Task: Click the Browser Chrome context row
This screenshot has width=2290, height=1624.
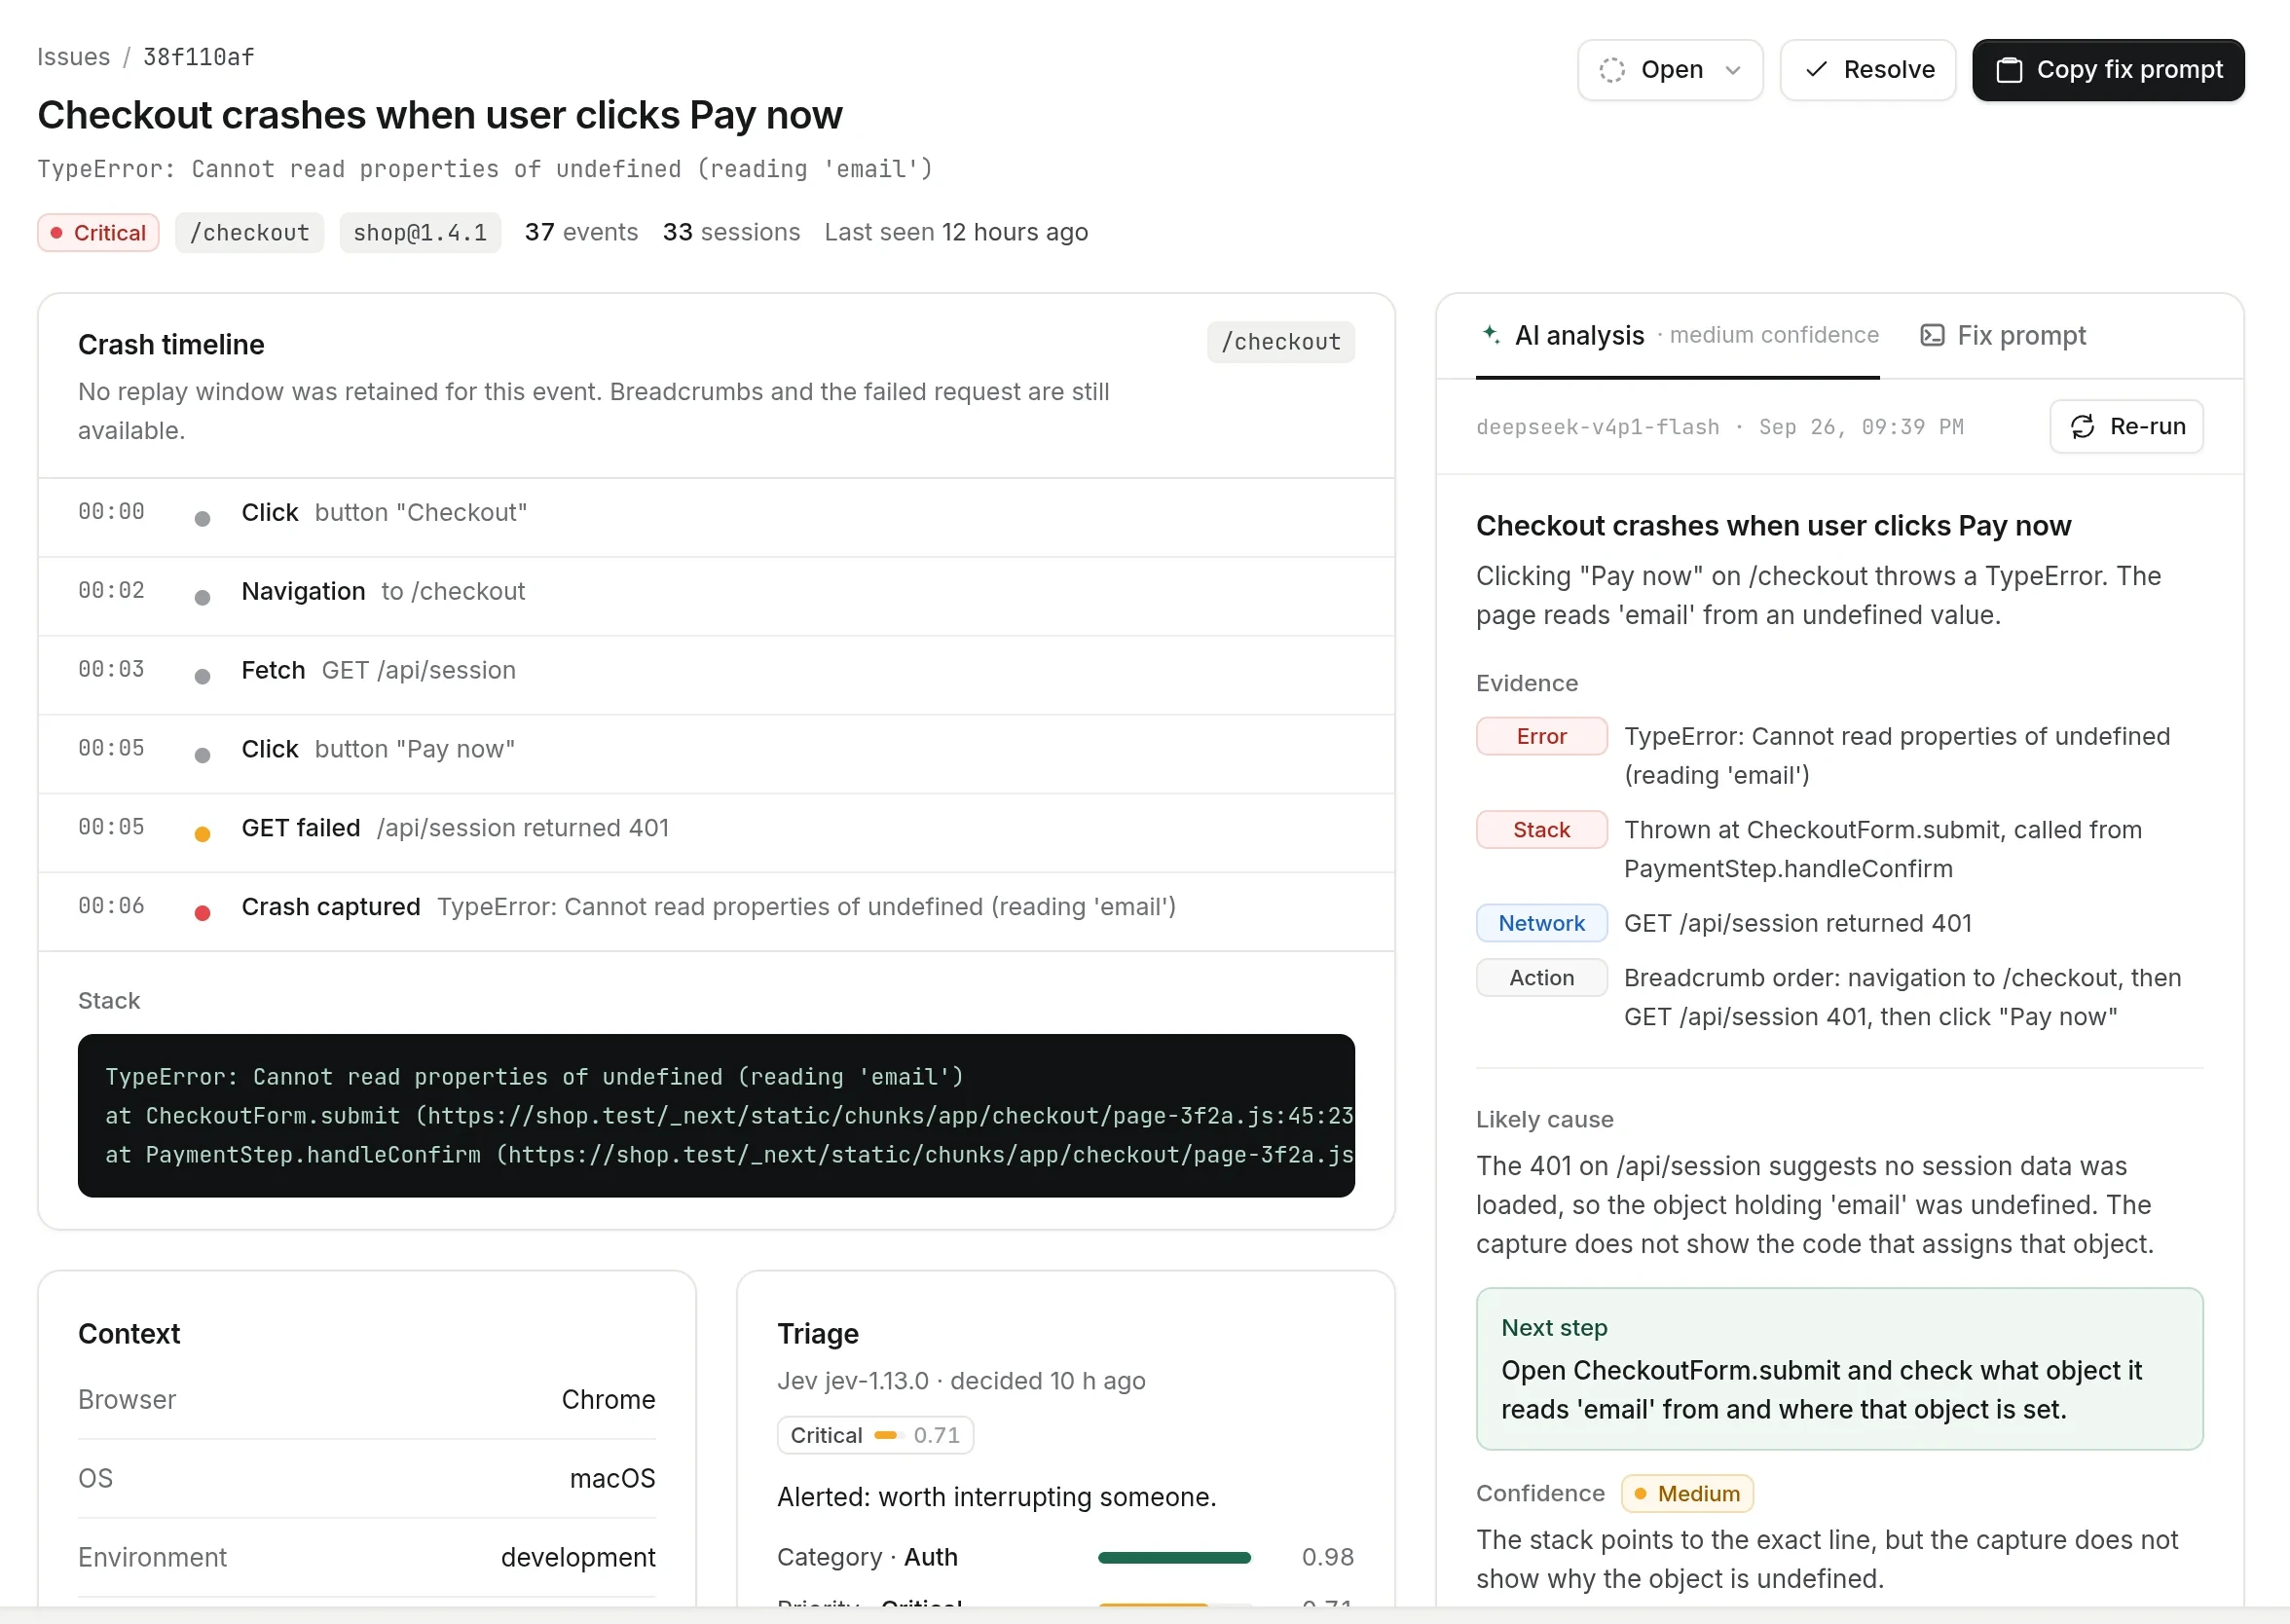Action: pos(366,1400)
